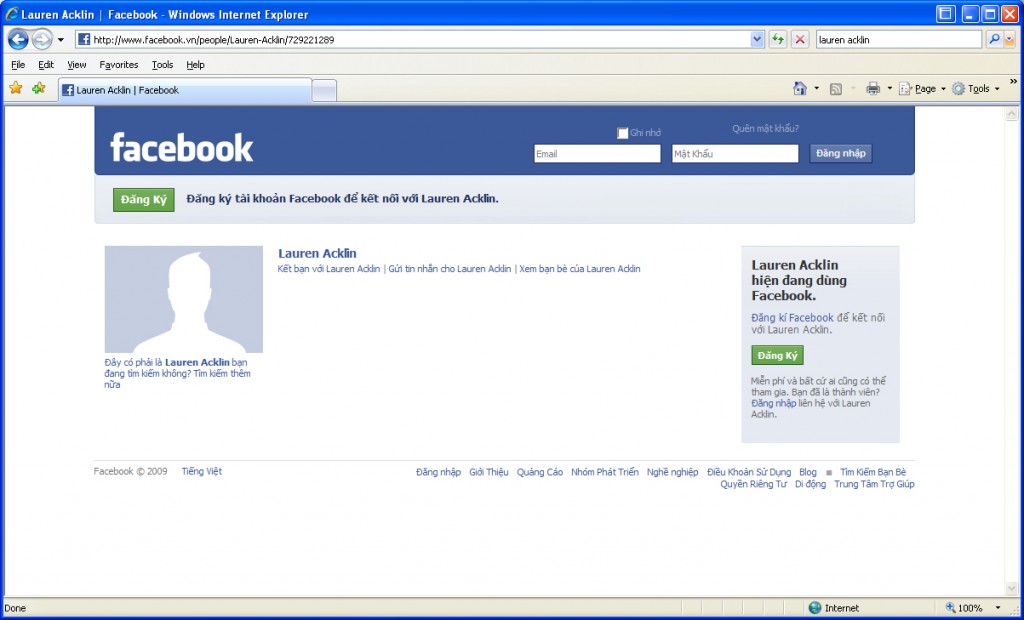Viewport: 1024px width, 620px height.
Task: Click the browser Back arrow button
Action: [18, 40]
